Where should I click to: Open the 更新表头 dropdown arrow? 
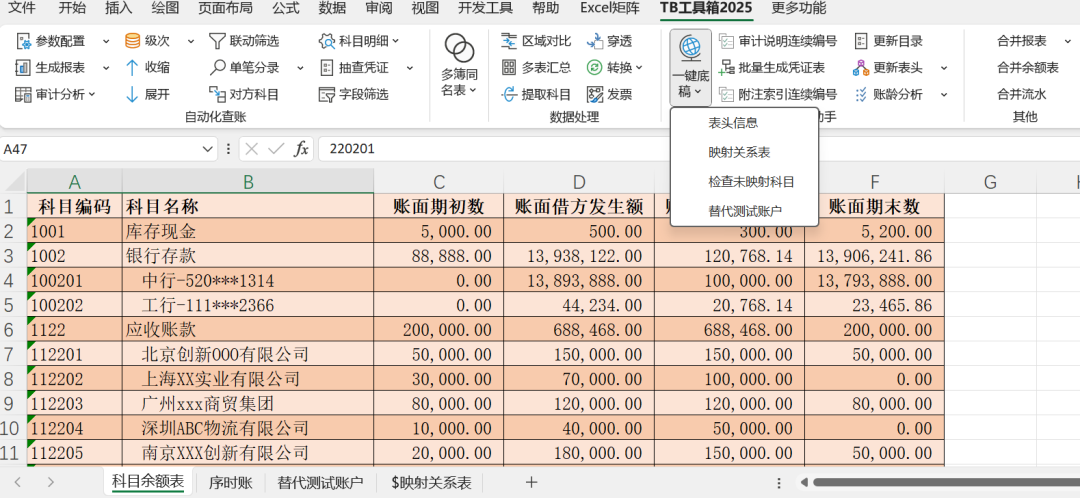tap(944, 68)
